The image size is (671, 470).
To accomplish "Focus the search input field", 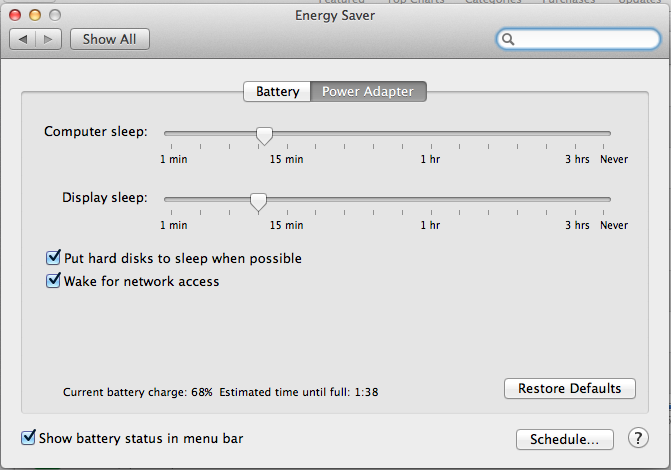I will (x=578, y=39).
